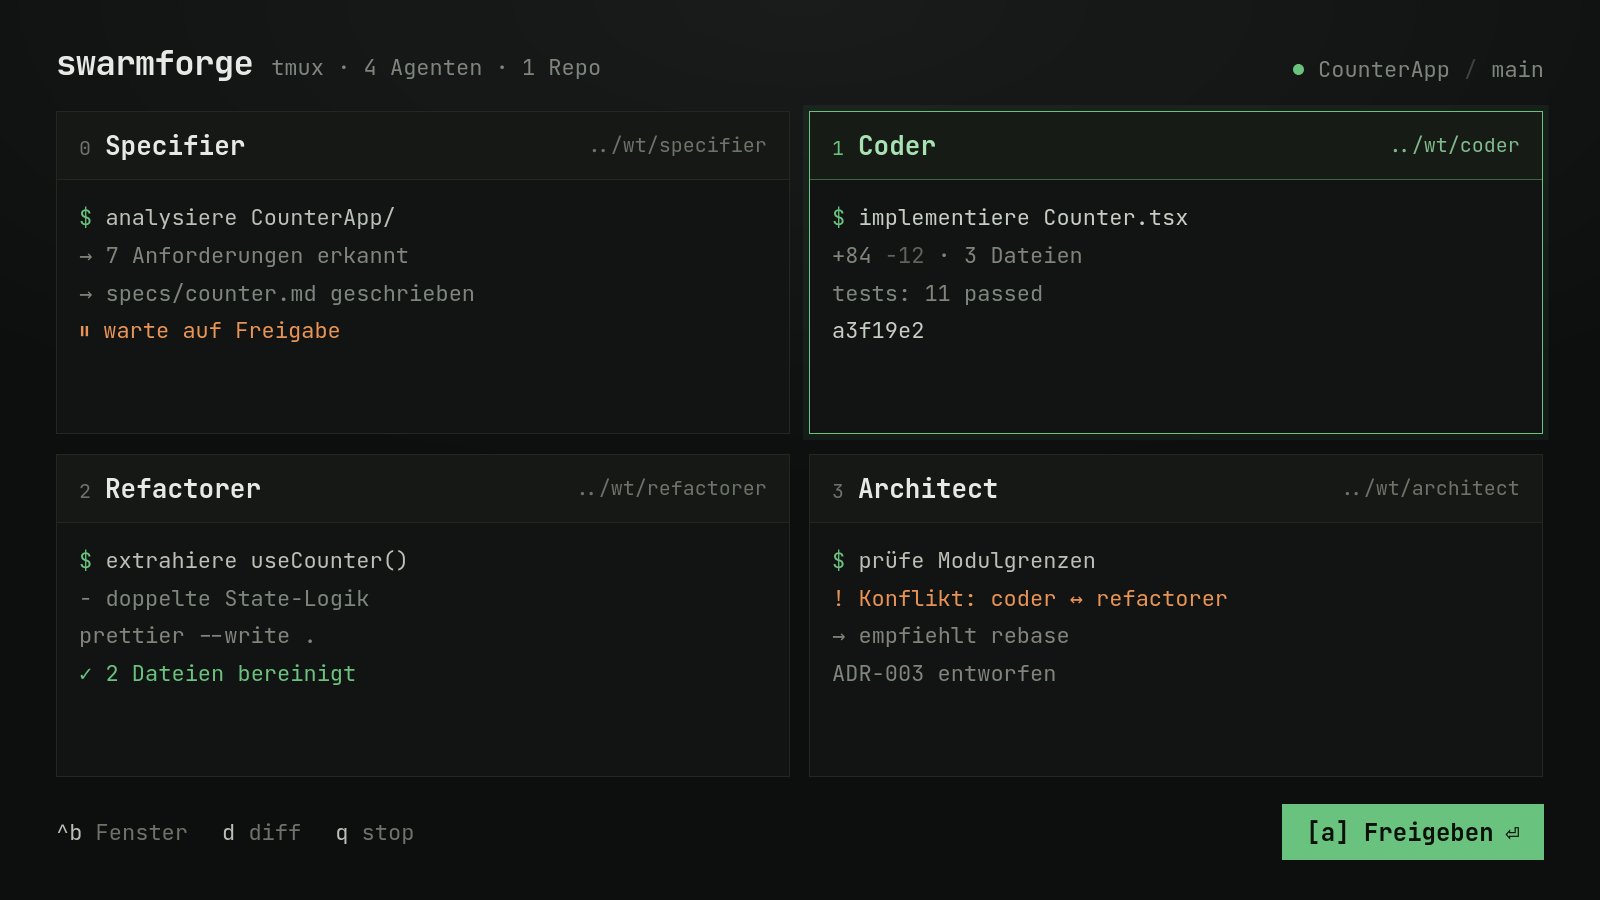Click commit hash a3f19e2
This screenshot has height=900, width=1600.
click(878, 331)
